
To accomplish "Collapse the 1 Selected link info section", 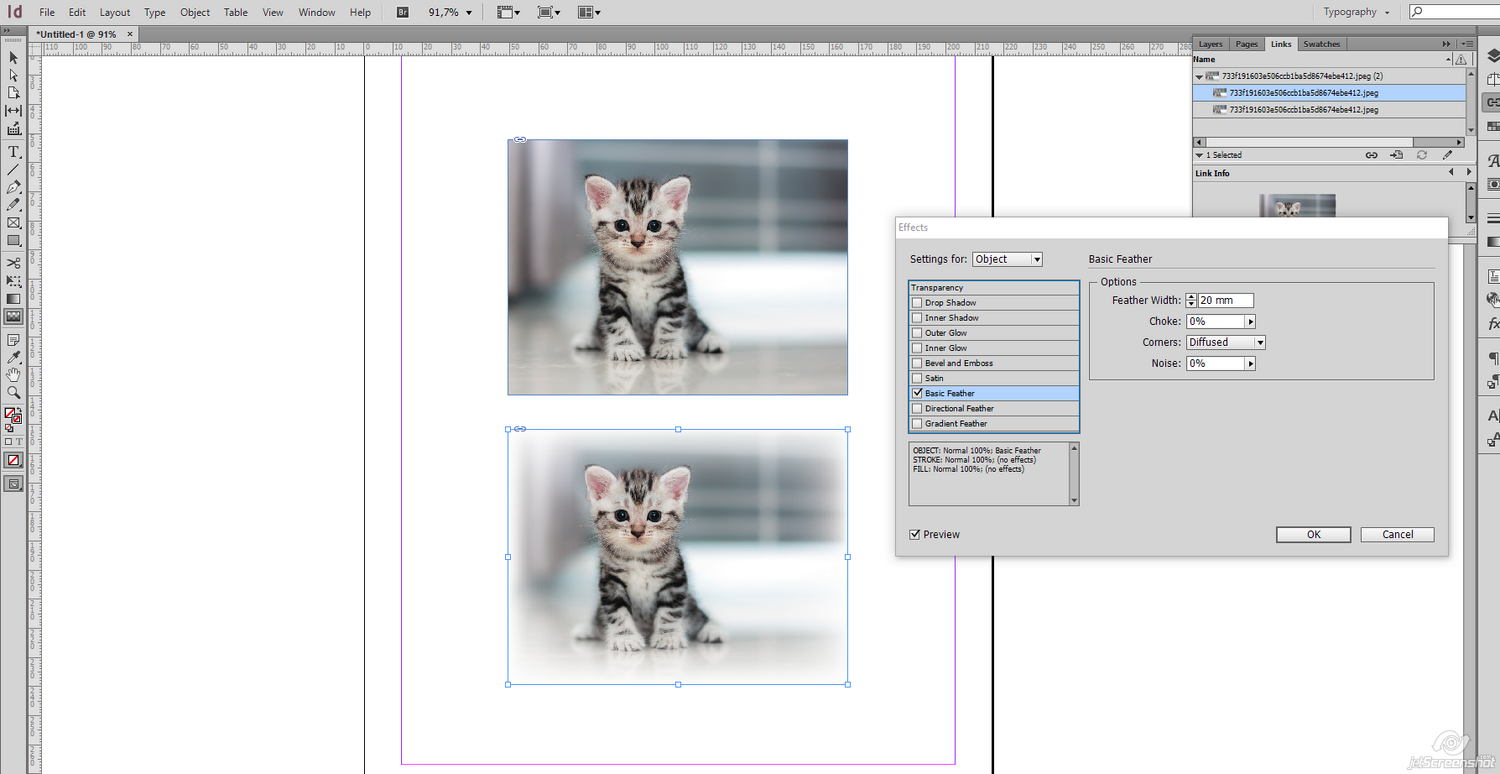I will 1200,155.
